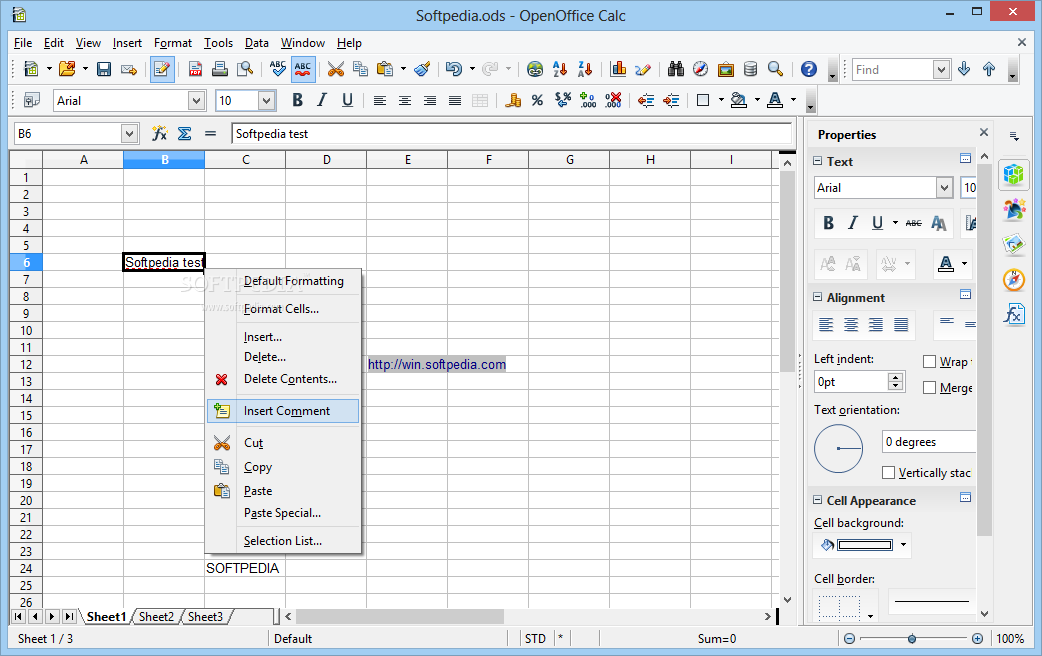This screenshot has width=1042, height=656.
Task: Open the Data menu
Action: [257, 43]
